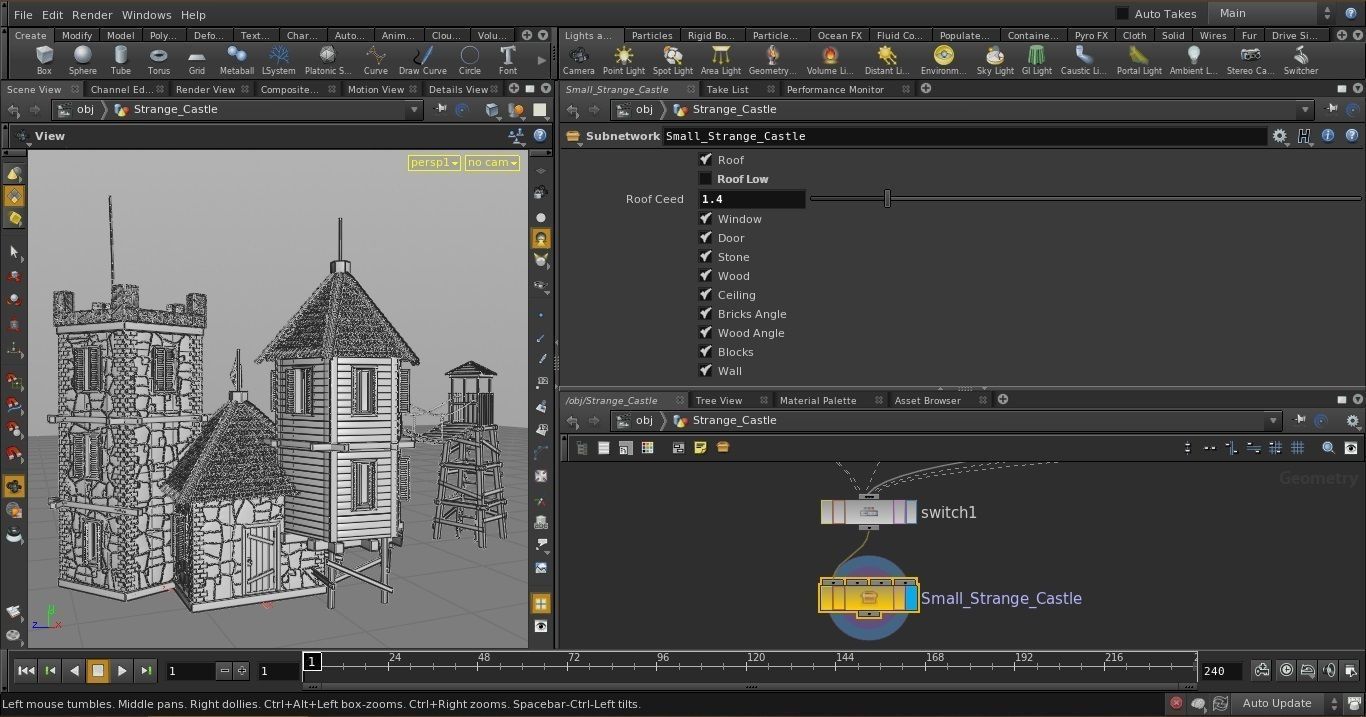1366x717 pixels.
Task: Open the Render menu
Action: click(92, 15)
